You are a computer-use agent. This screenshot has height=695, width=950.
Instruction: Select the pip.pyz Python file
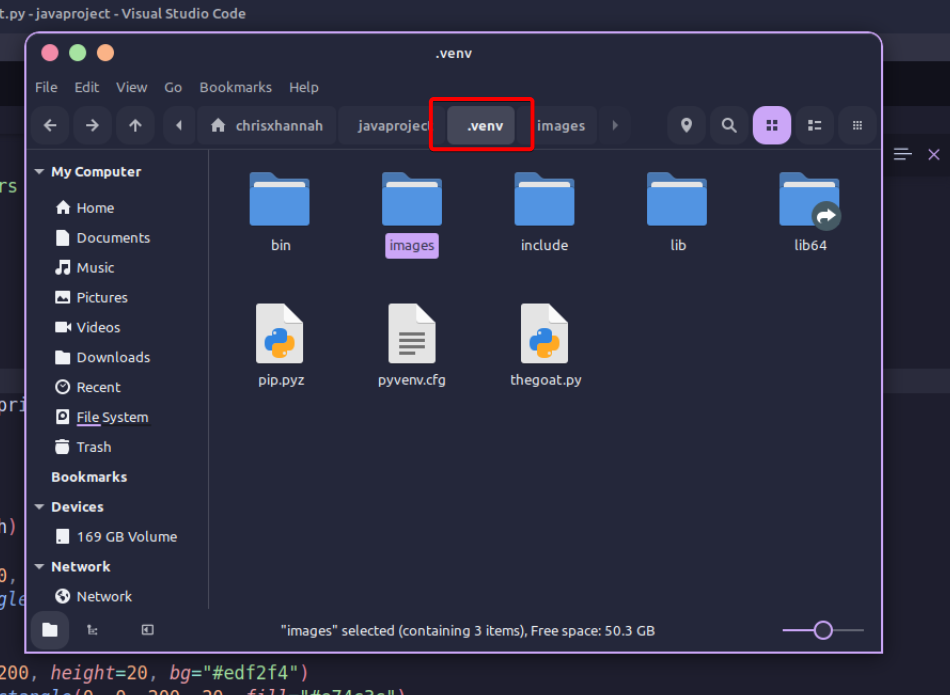(281, 345)
